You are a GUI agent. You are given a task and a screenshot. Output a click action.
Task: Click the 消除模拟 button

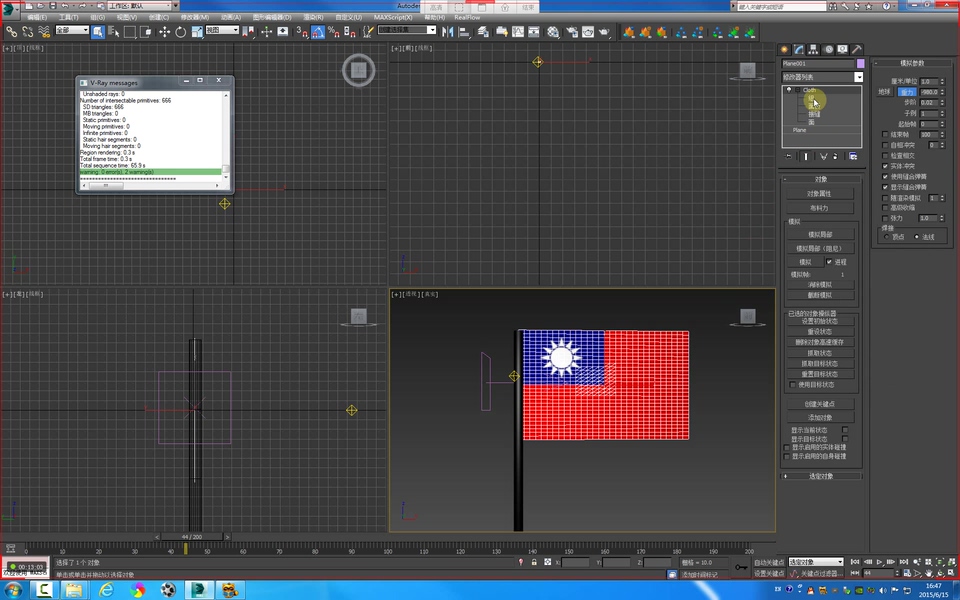tap(820, 285)
